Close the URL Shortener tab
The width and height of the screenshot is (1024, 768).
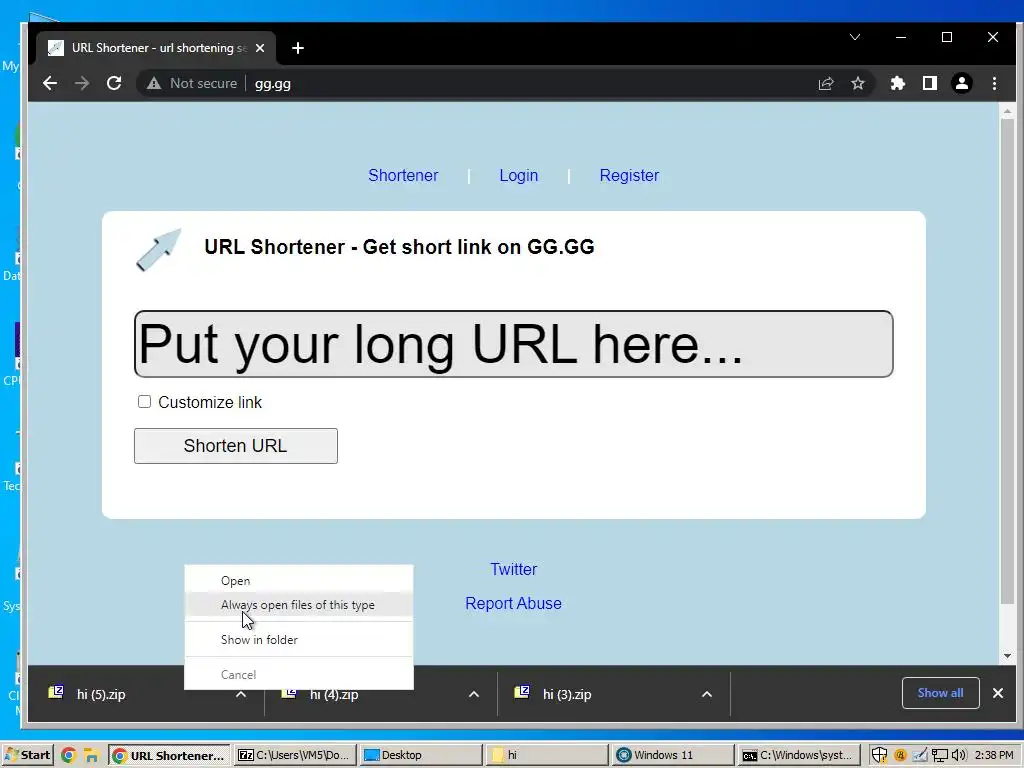pyautogui.click(x=260, y=48)
